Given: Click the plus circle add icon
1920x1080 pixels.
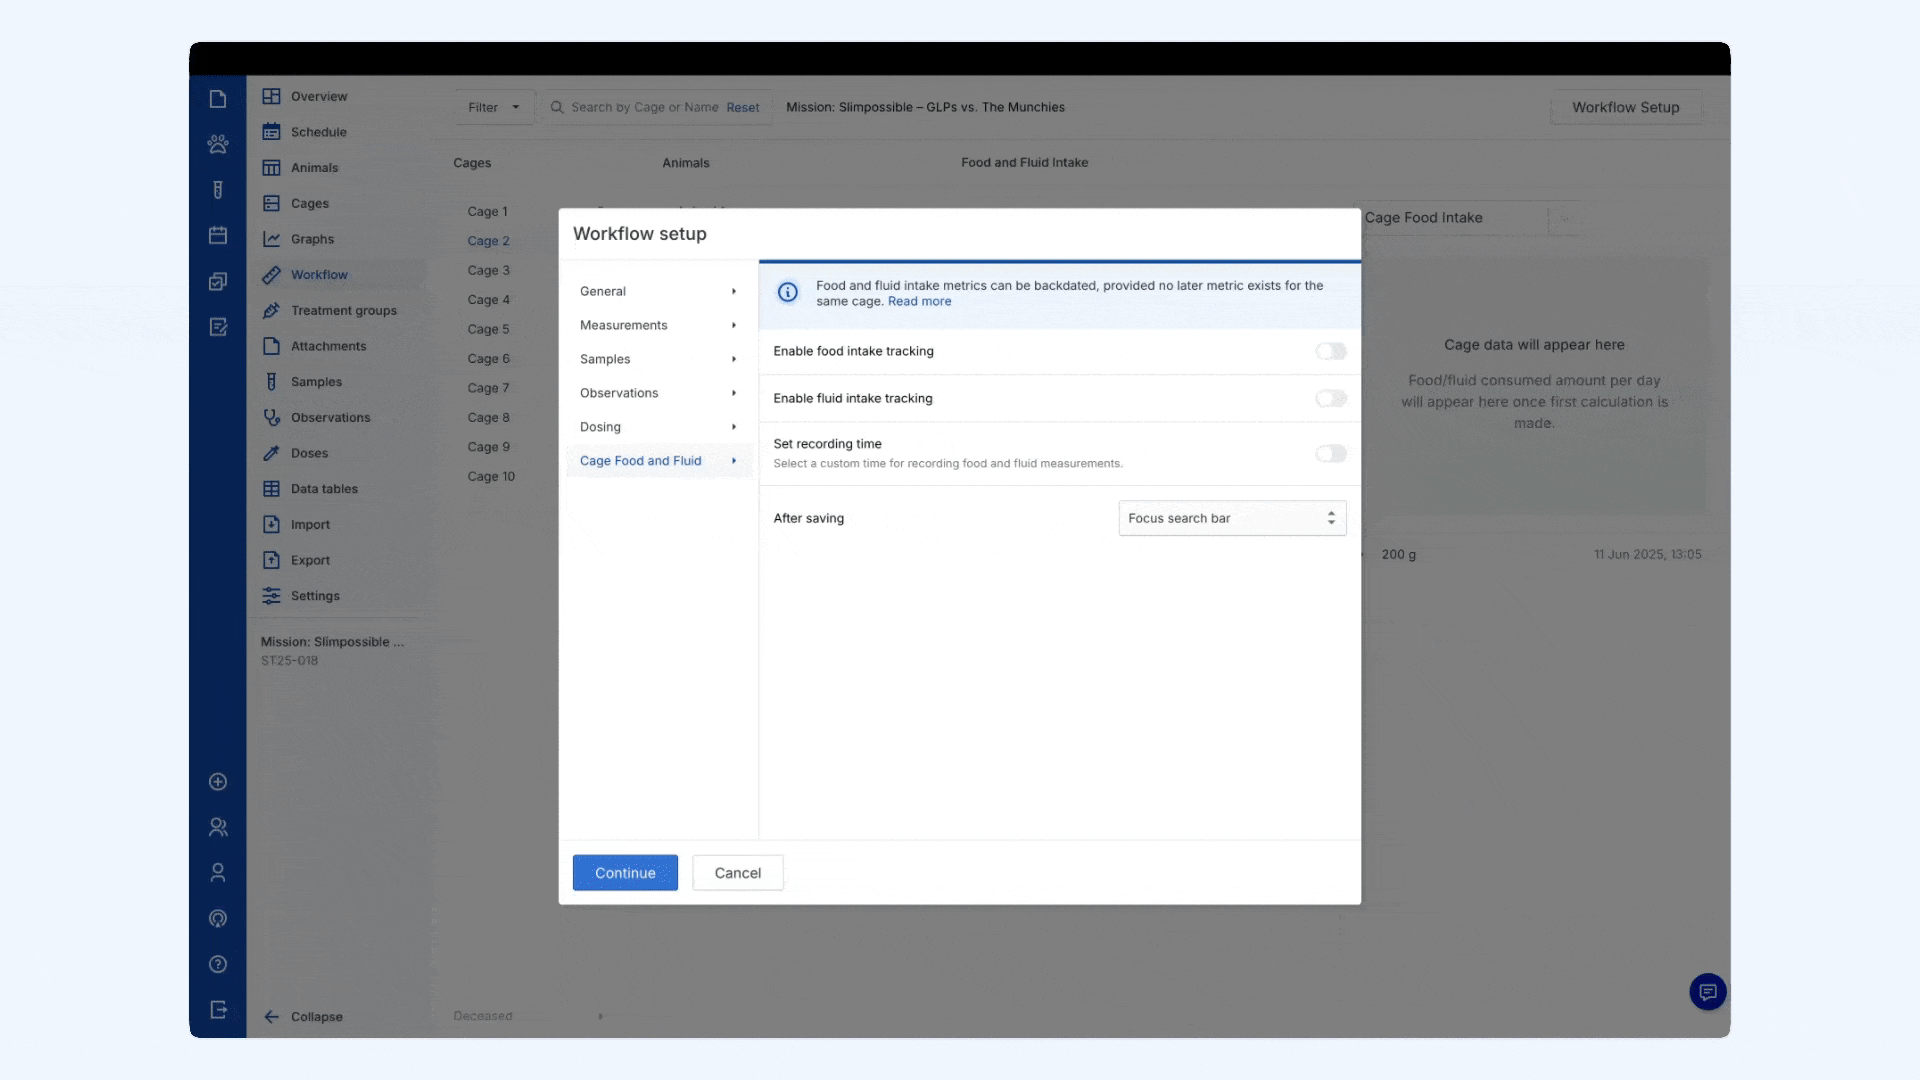Looking at the screenshot, I should [x=218, y=782].
